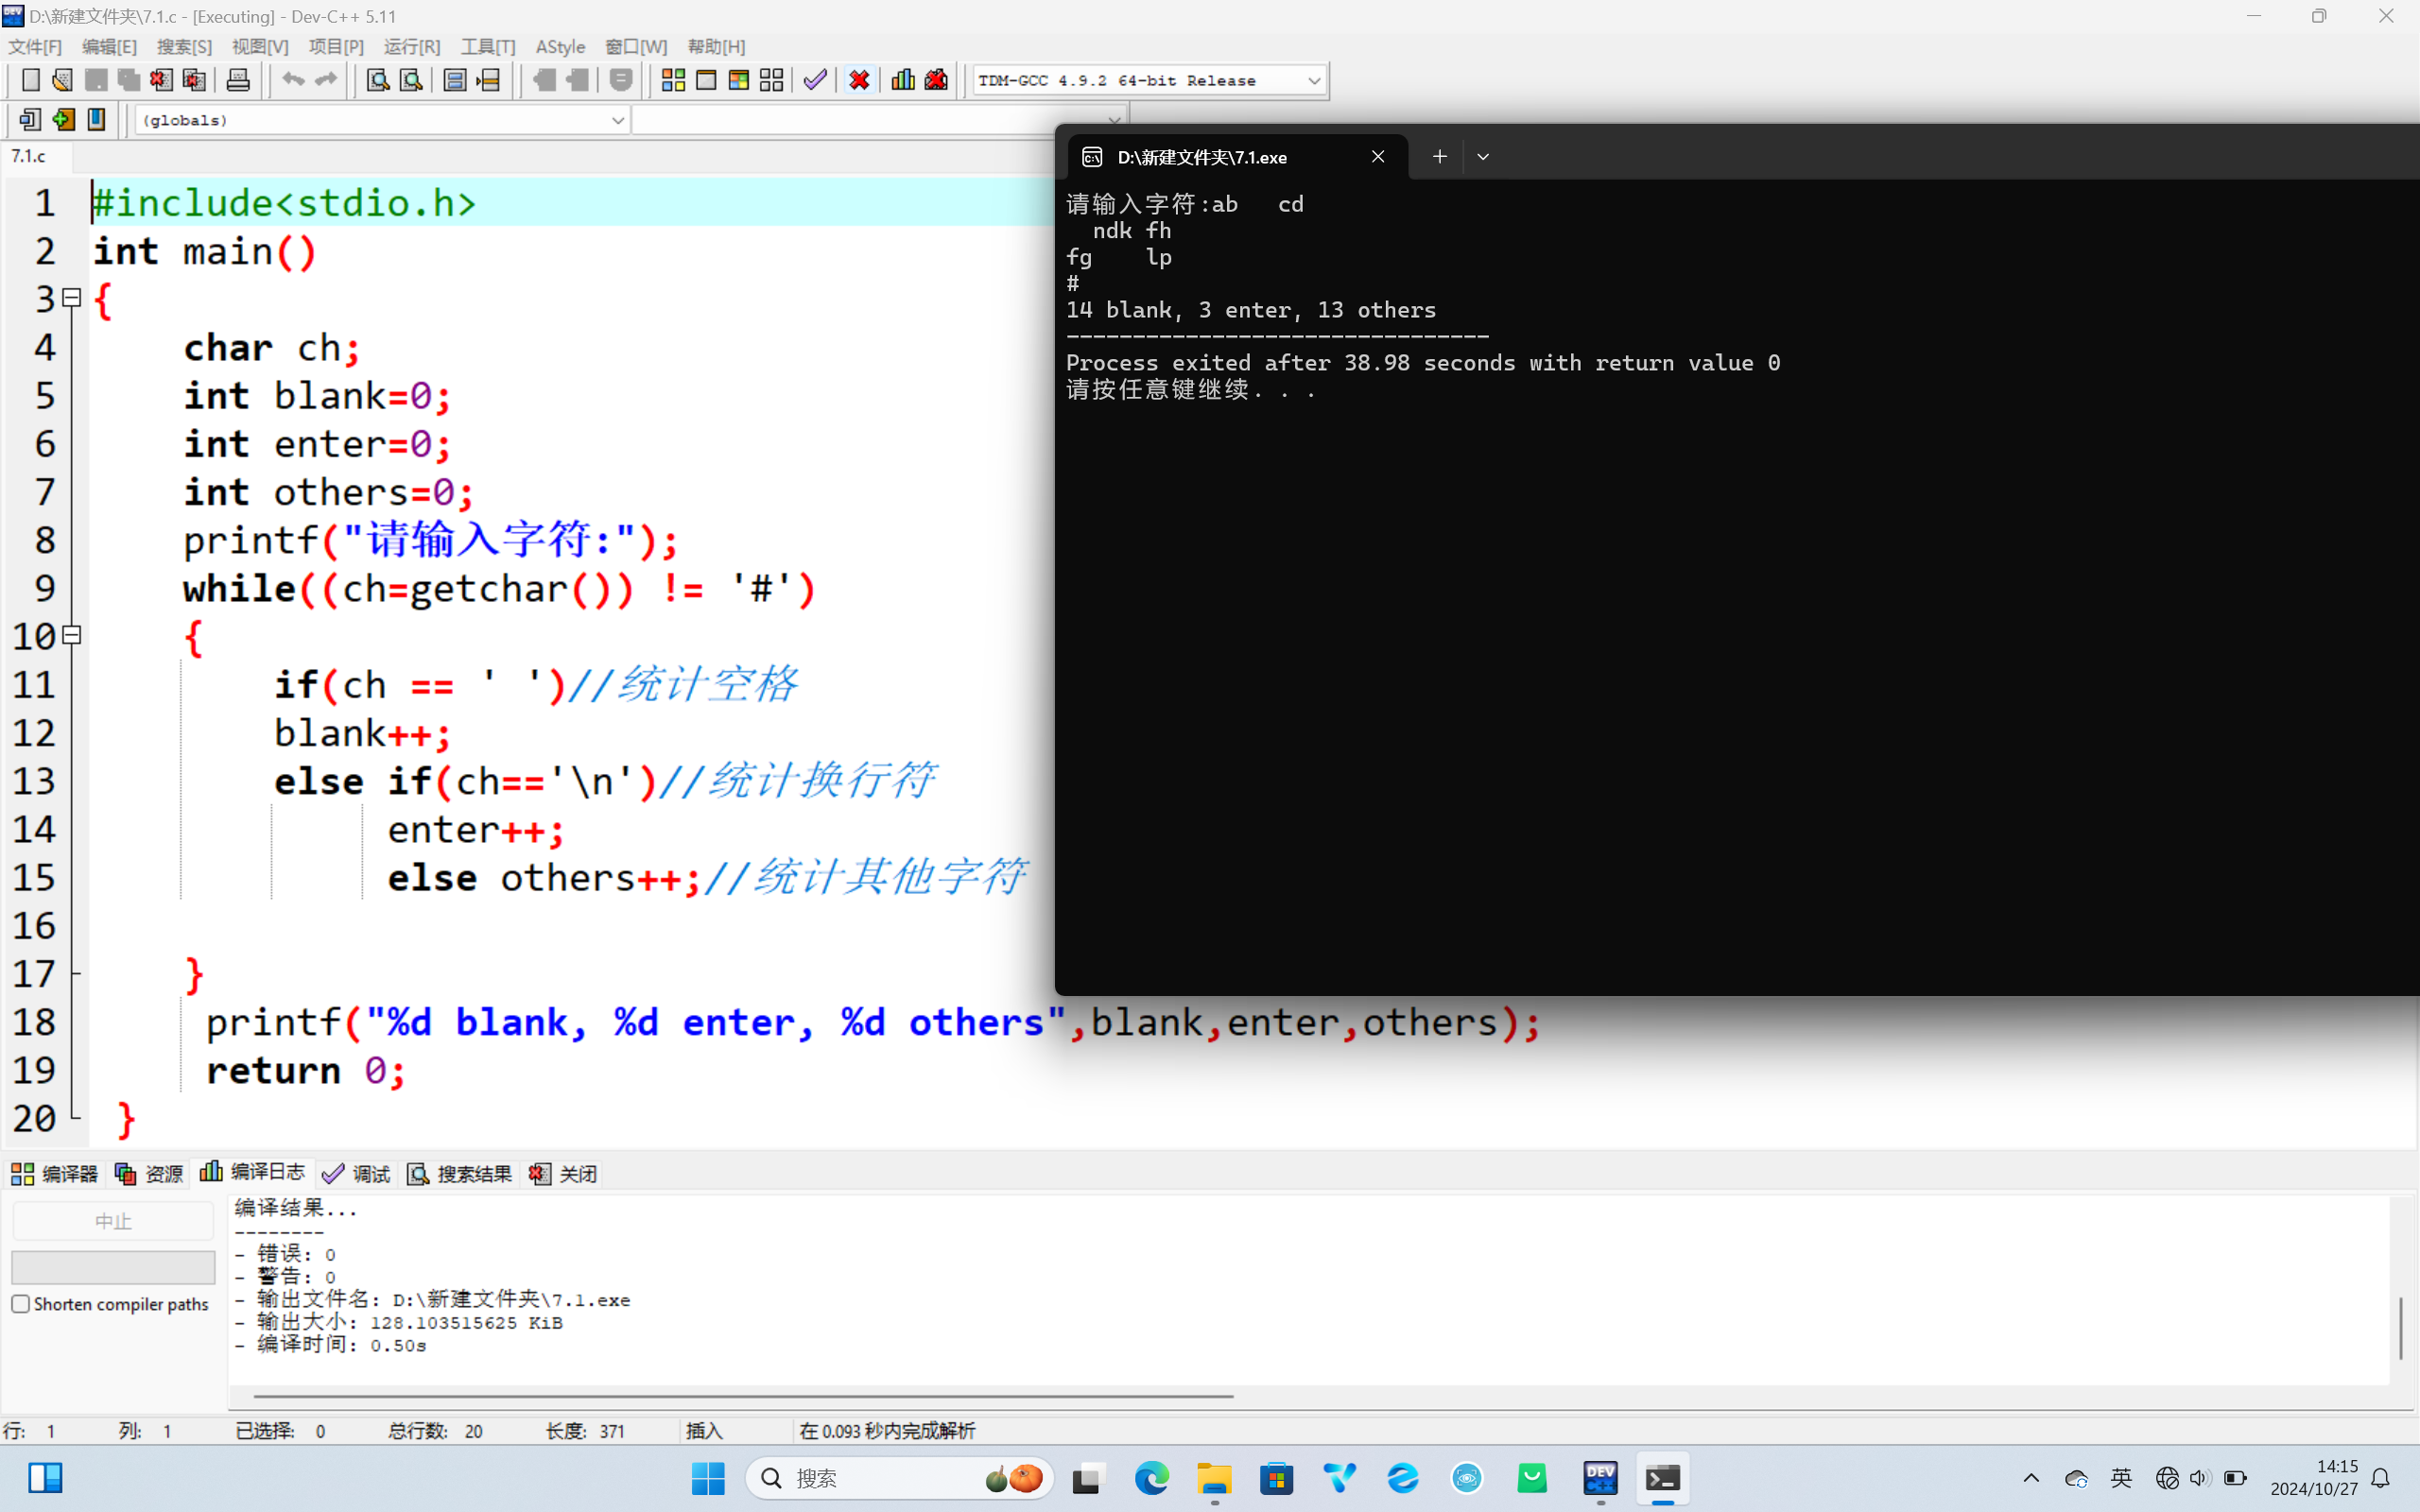The image size is (2420, 1512).
Task: Click the Open file toolbar icon
Action: pyautogui.click(x=62, y=80)
